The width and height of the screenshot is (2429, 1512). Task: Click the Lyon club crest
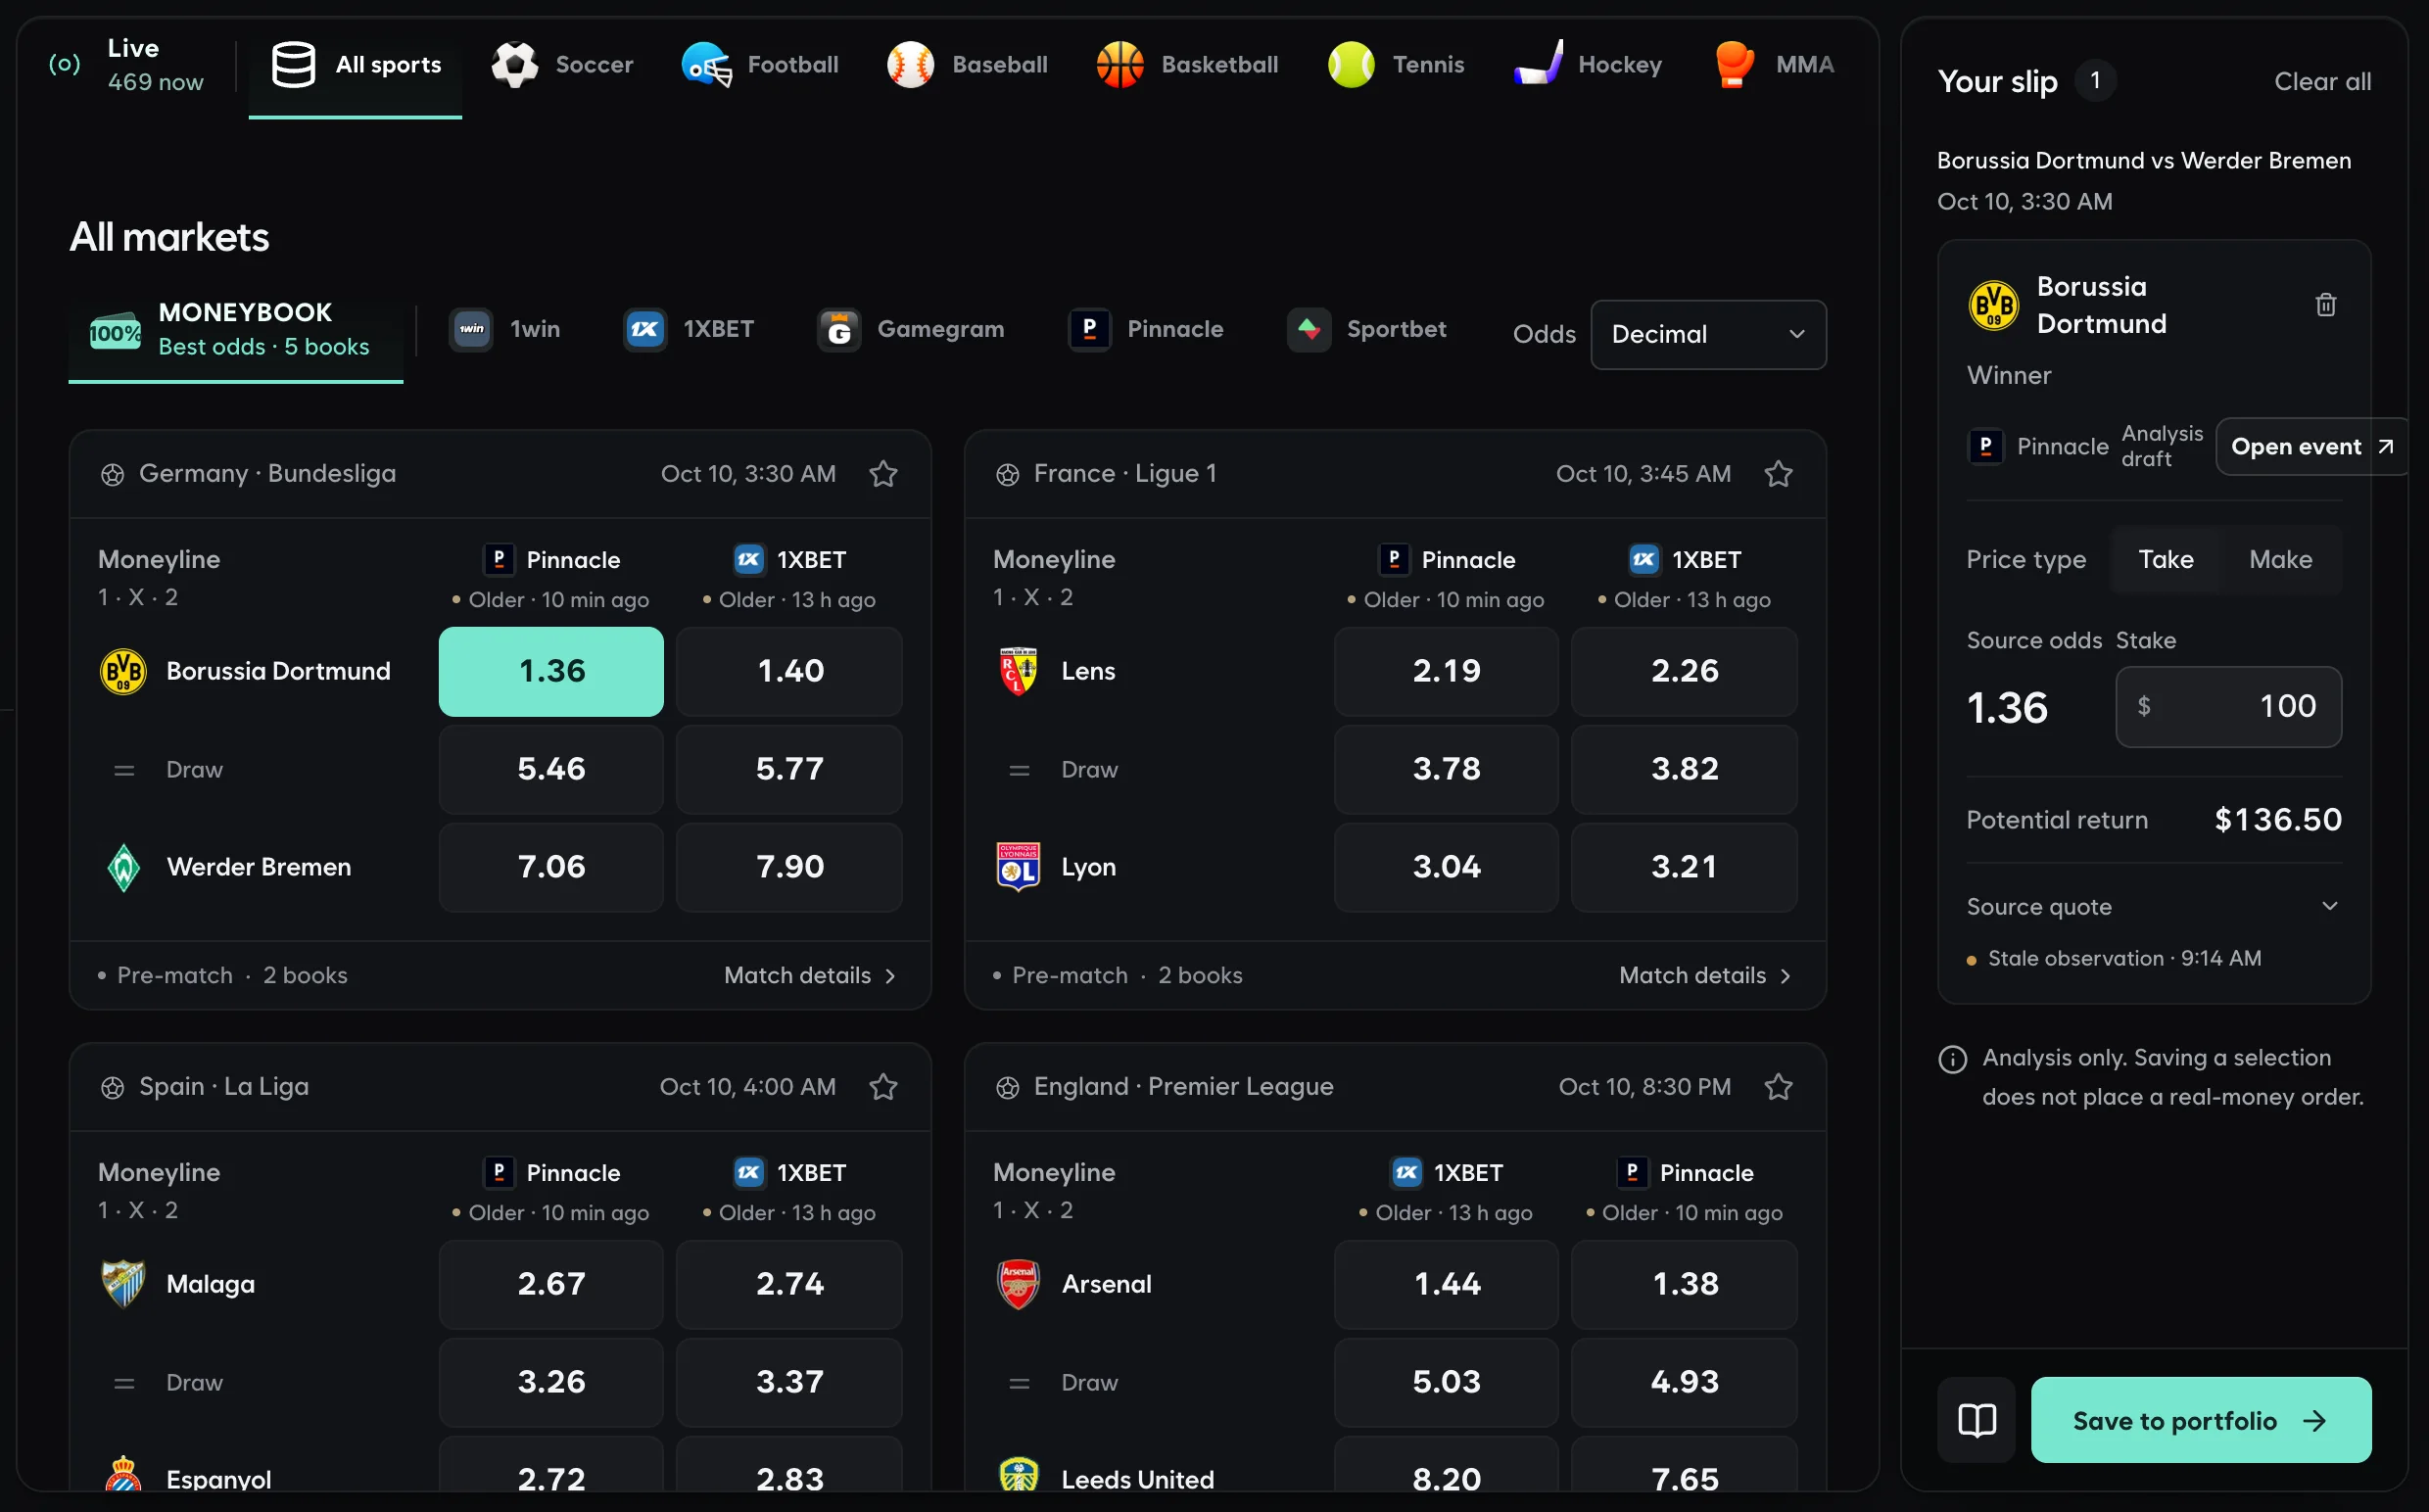1018,867
